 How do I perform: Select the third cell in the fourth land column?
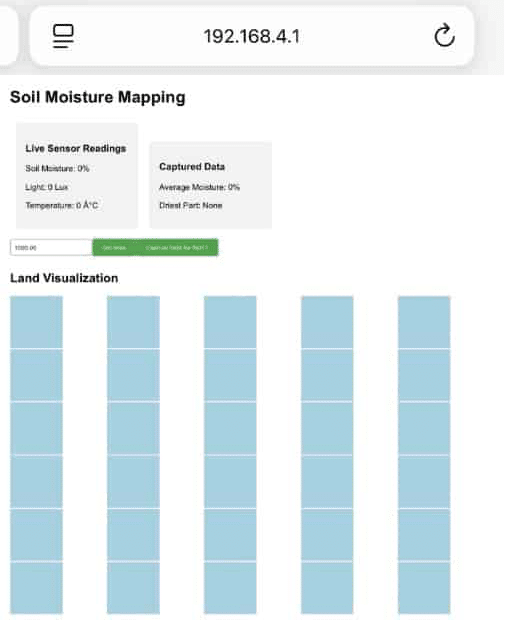(327, 429)
